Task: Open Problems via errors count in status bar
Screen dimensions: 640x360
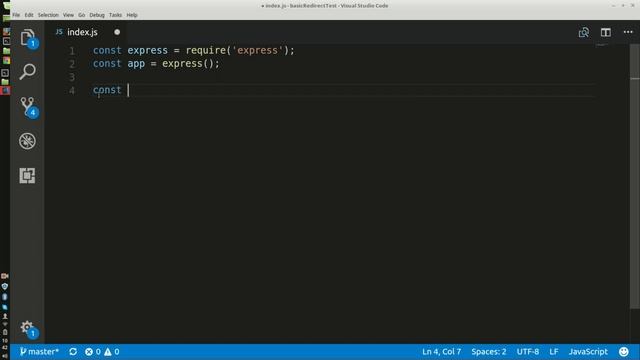Action: click(93, 351)
